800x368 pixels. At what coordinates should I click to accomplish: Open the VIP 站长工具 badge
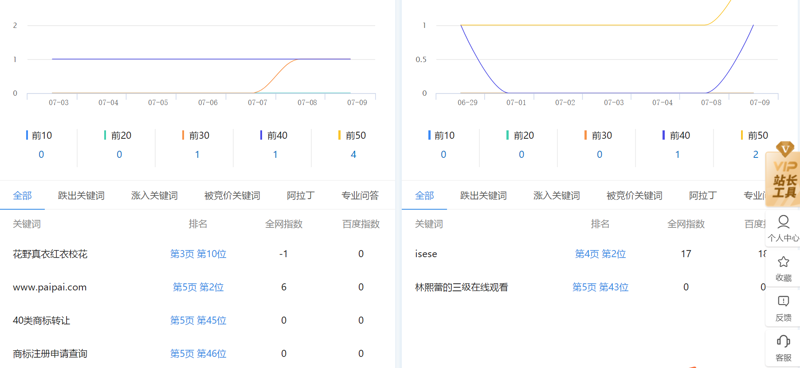click(x=783, y=174)
